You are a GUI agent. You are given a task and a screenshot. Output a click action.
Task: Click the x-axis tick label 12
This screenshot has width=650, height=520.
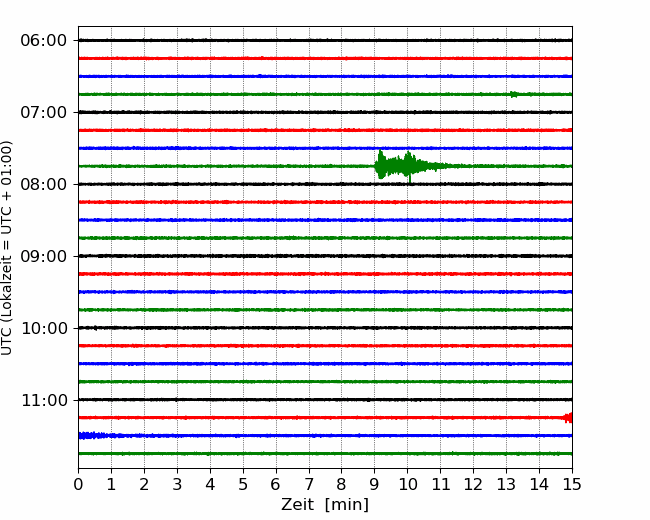(473, 485)
